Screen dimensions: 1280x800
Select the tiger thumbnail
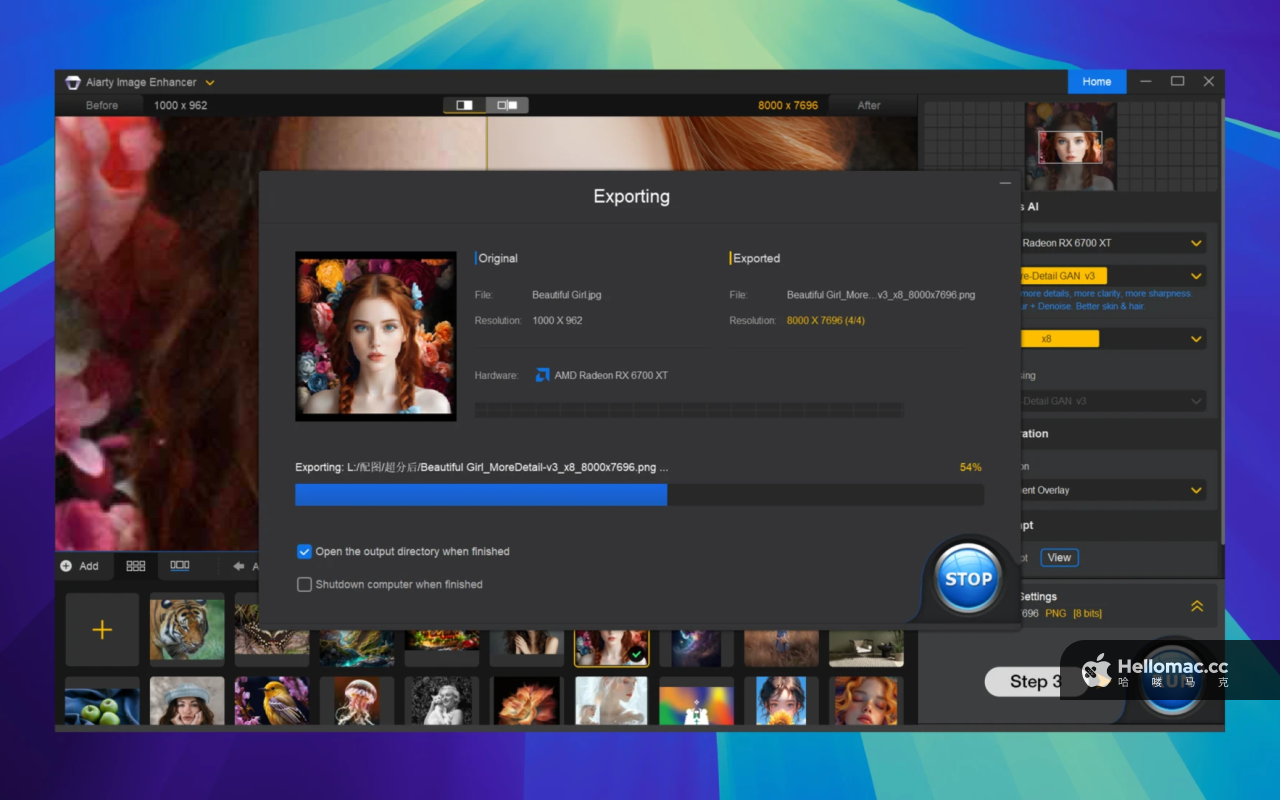click(187, 630)
